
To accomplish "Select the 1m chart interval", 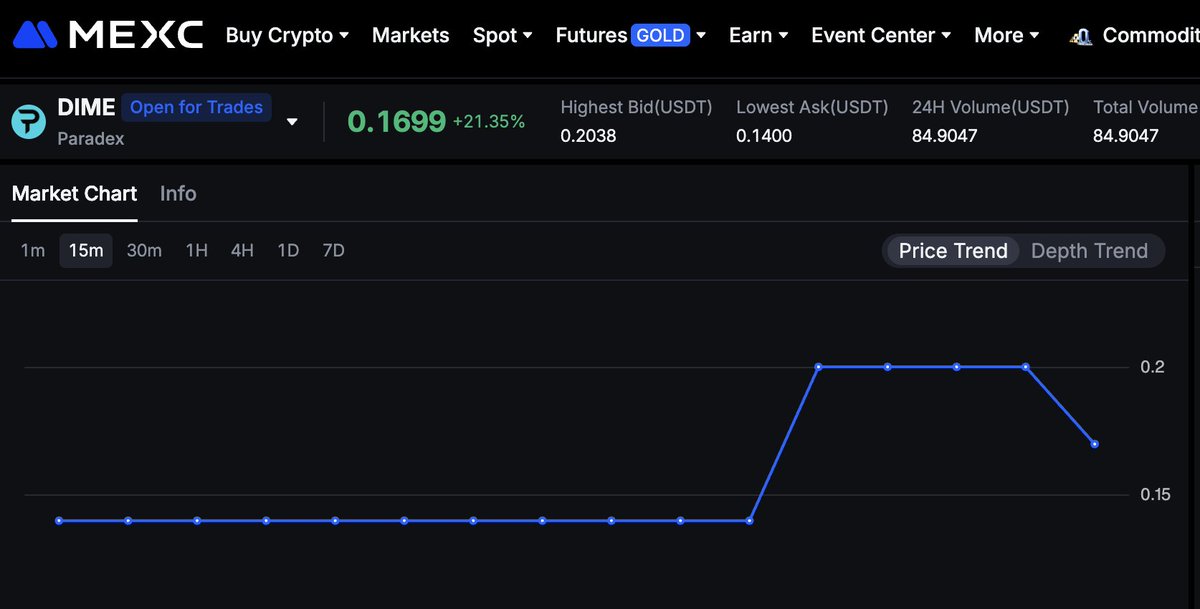I will (x=33, y=250).
